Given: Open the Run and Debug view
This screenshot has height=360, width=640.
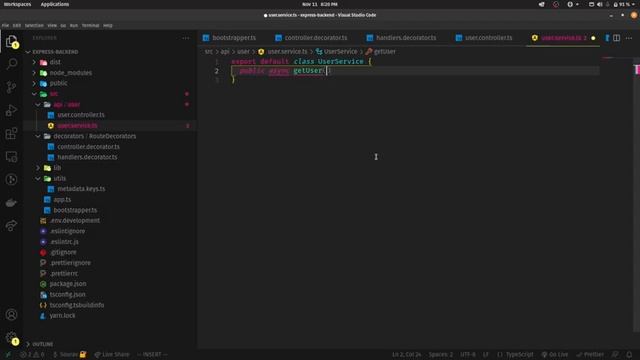Looking at the screenshot, I should click(11, 110).
